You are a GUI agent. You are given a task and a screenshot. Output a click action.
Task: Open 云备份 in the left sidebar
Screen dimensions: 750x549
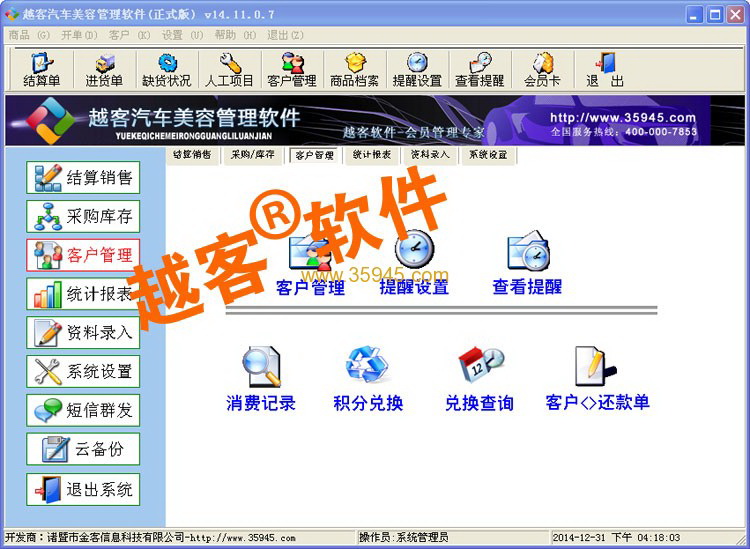click(x=83, y=449)
